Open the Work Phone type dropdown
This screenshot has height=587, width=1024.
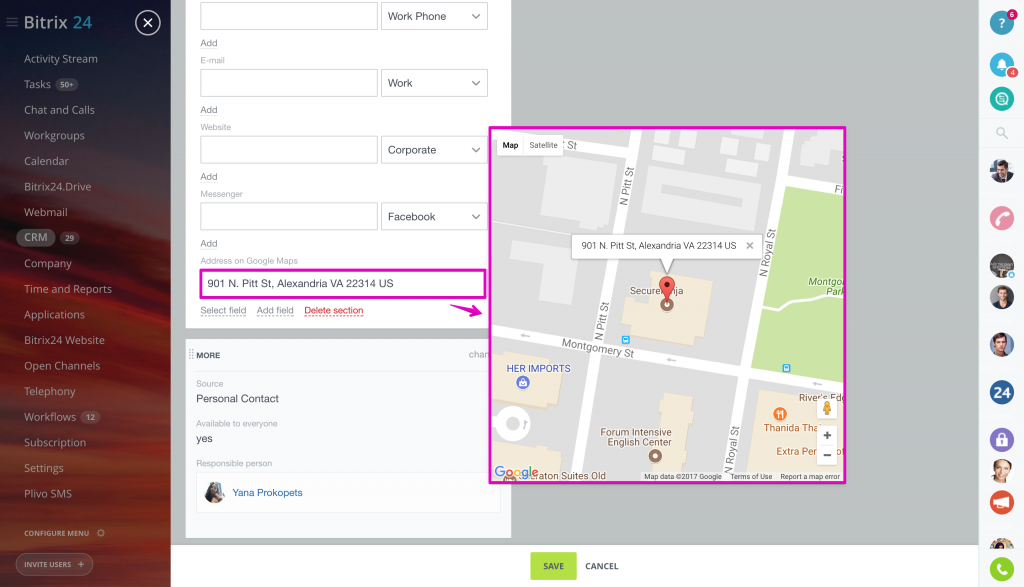tap(434, 16)
